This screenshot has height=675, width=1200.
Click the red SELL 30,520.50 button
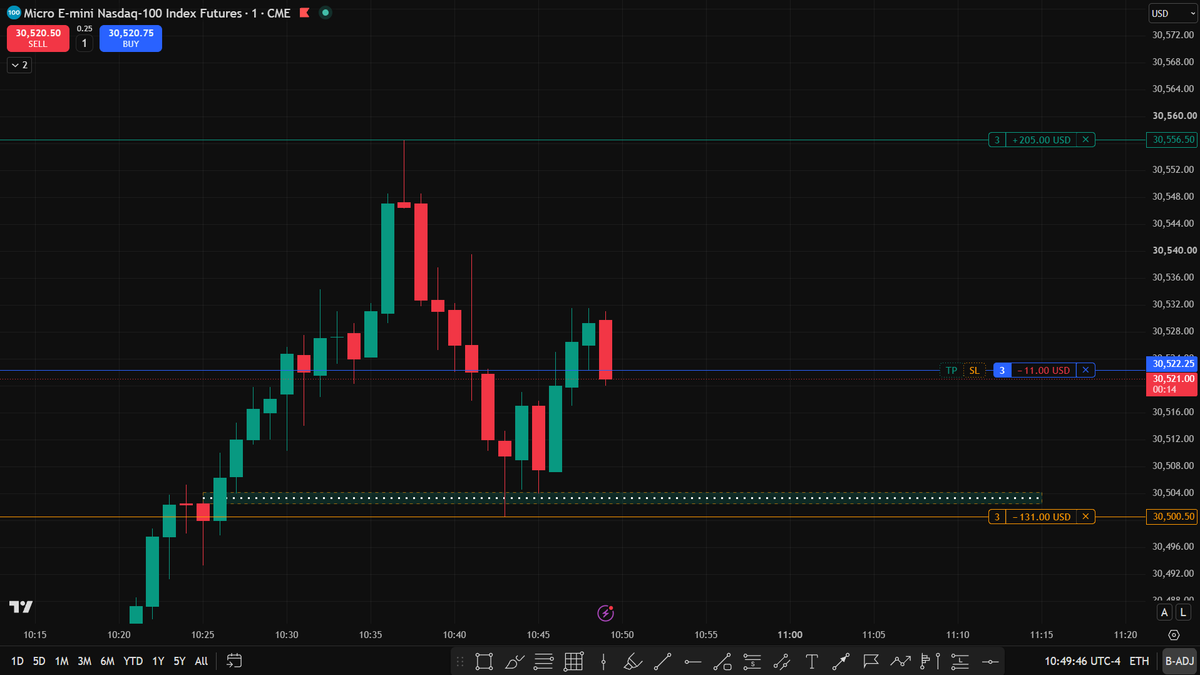coord(38,38)
